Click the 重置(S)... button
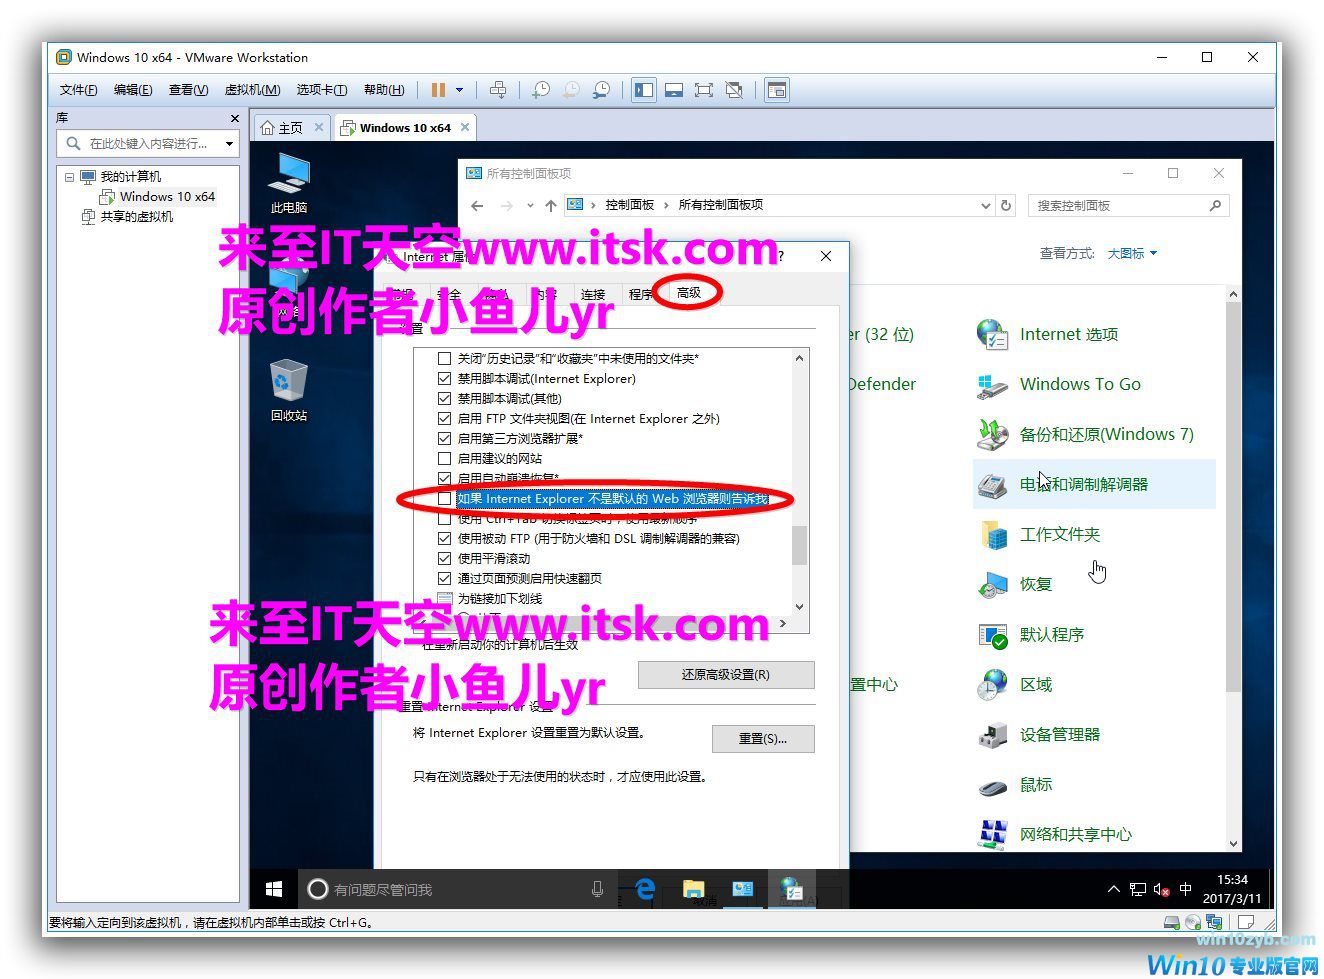1324x979 pixels. click(763, 739)
